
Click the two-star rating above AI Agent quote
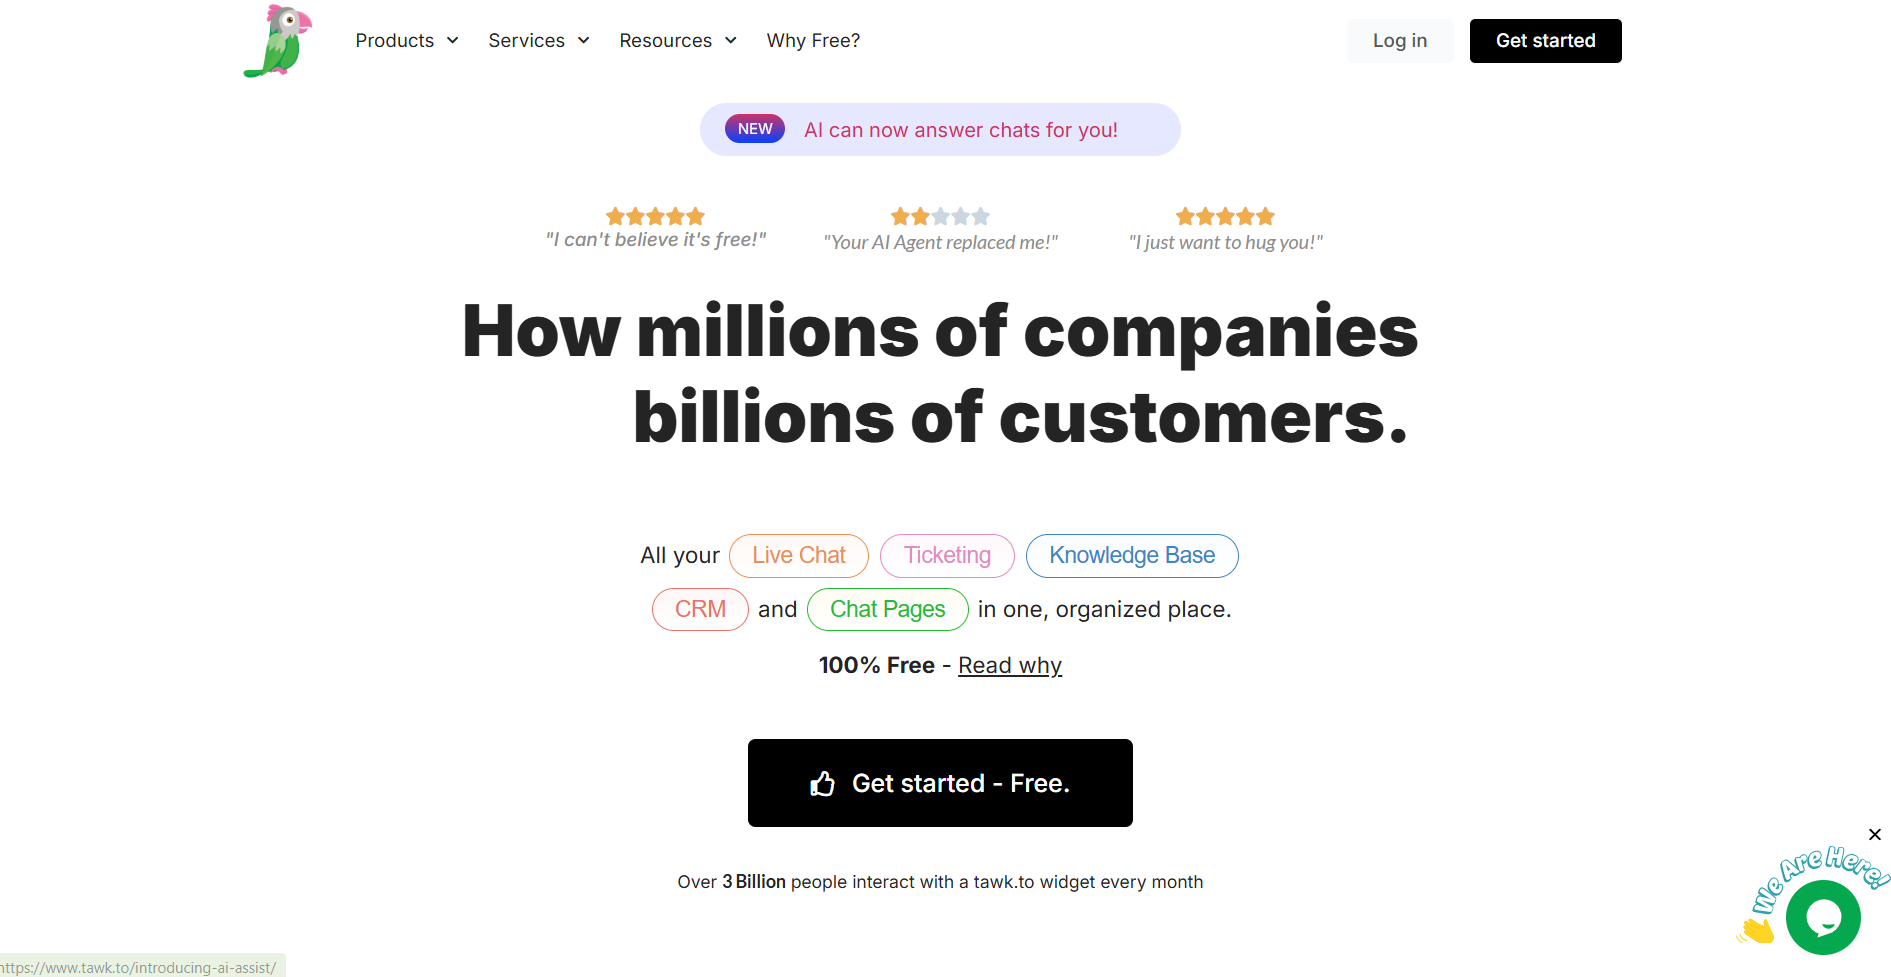[x=940, y=216]
